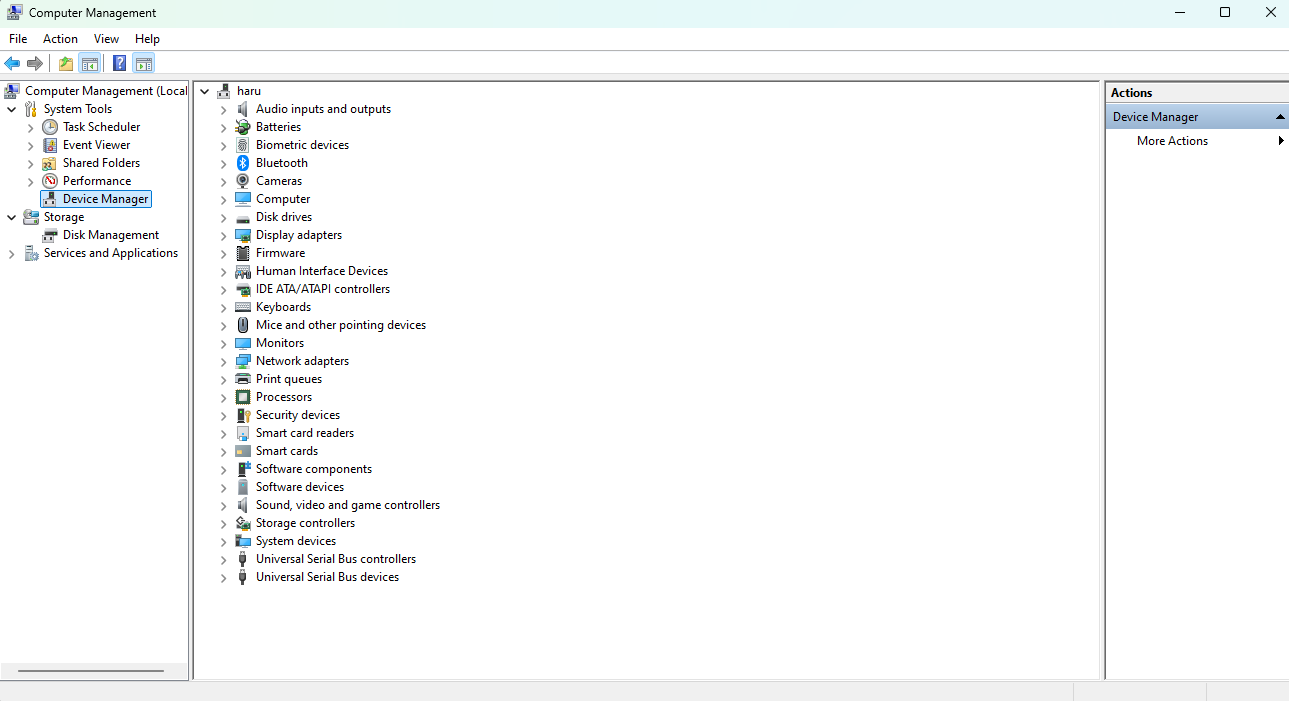This screenshot has height=701, width=1289.
Task: Click the blue Help question mark icon
Action: (x=119, y=64)
